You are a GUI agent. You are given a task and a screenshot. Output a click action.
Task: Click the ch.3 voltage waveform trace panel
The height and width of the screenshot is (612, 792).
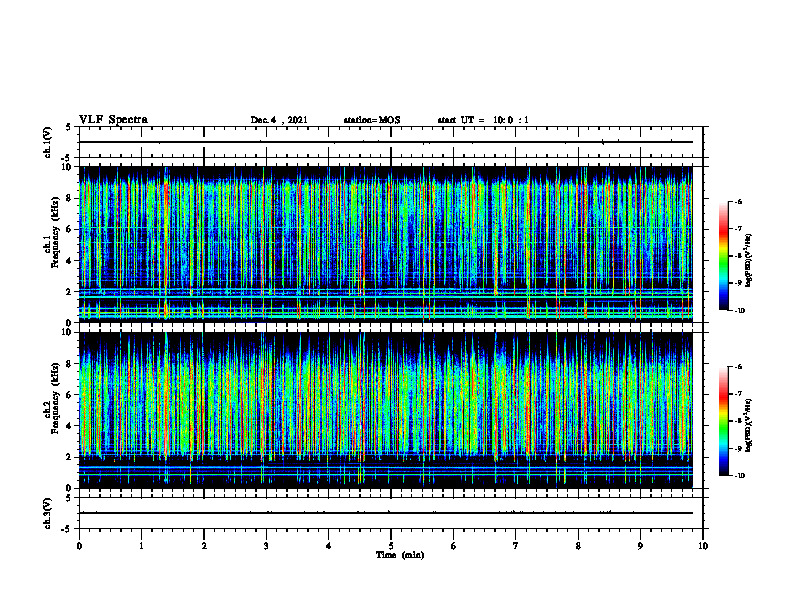tap(391, 513)
